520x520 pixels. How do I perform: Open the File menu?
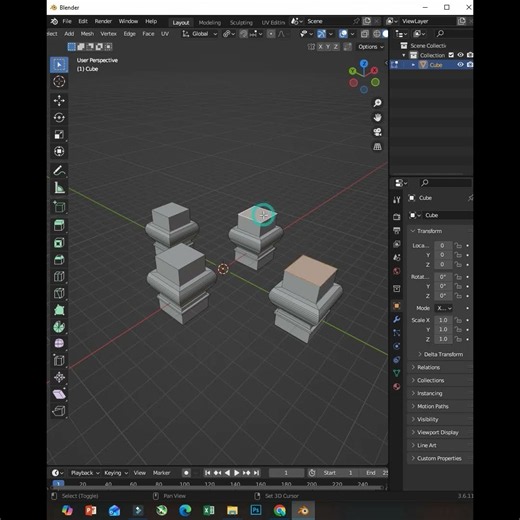click(67, 21)
